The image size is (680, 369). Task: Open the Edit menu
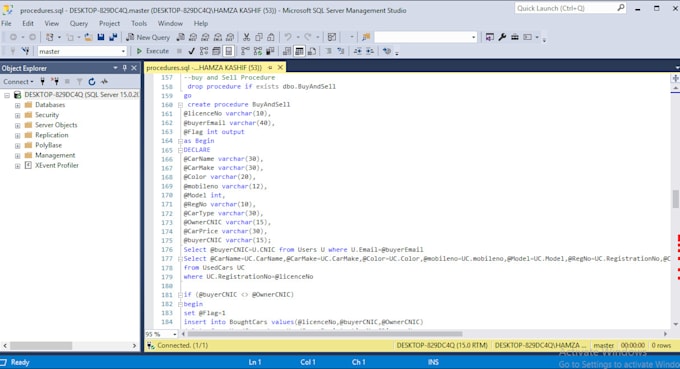pyautogui.click(x=28, y=23)
